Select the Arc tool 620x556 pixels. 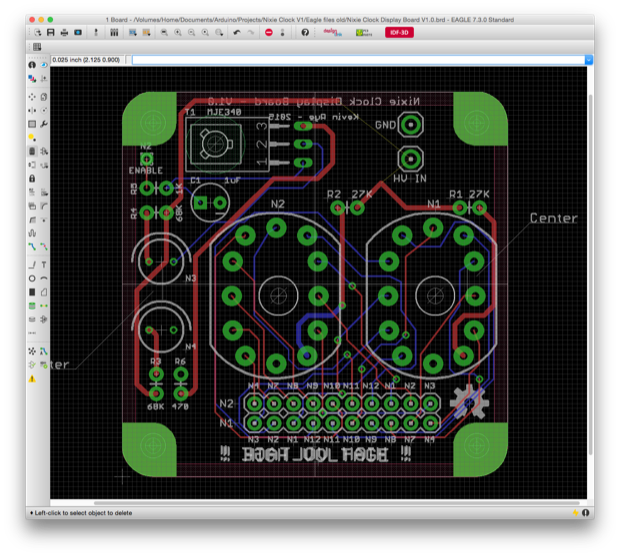click(x=44, y=278)
